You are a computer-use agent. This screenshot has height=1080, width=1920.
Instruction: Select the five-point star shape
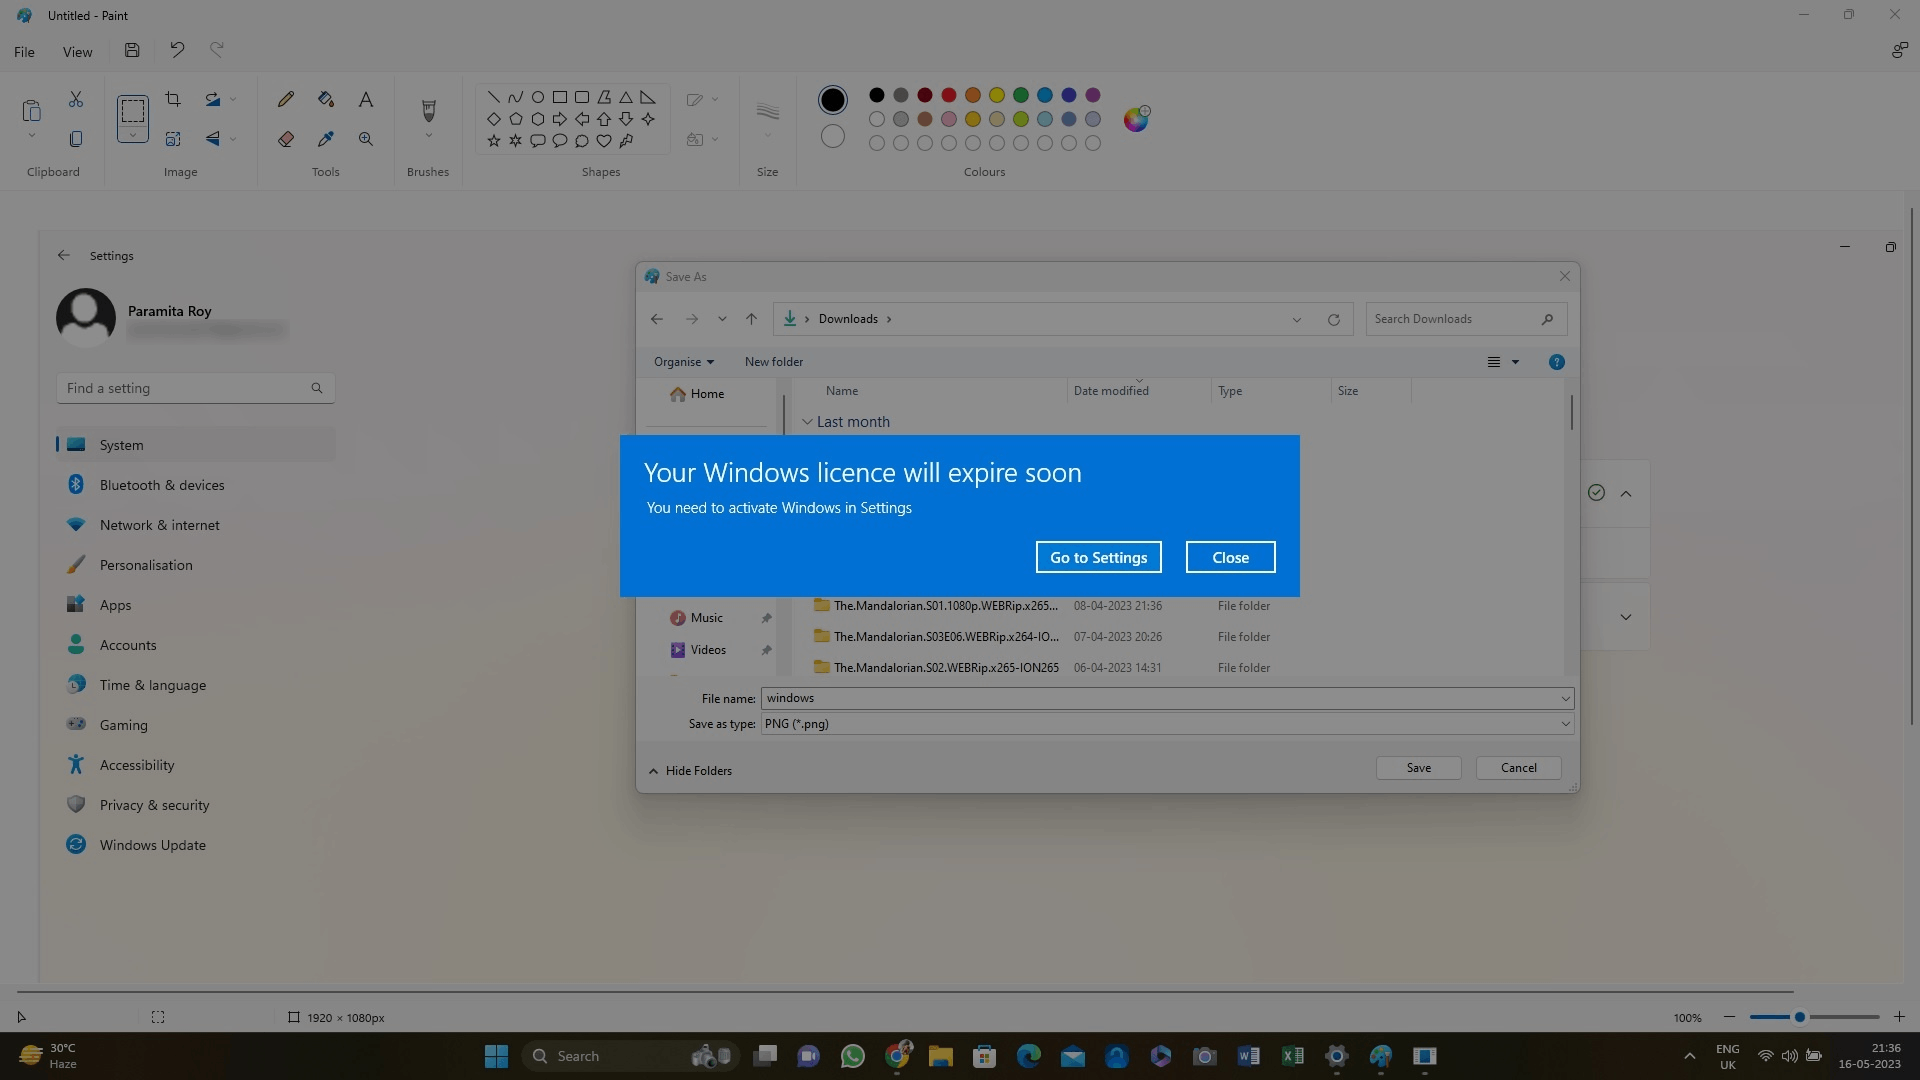coord(494,141)
